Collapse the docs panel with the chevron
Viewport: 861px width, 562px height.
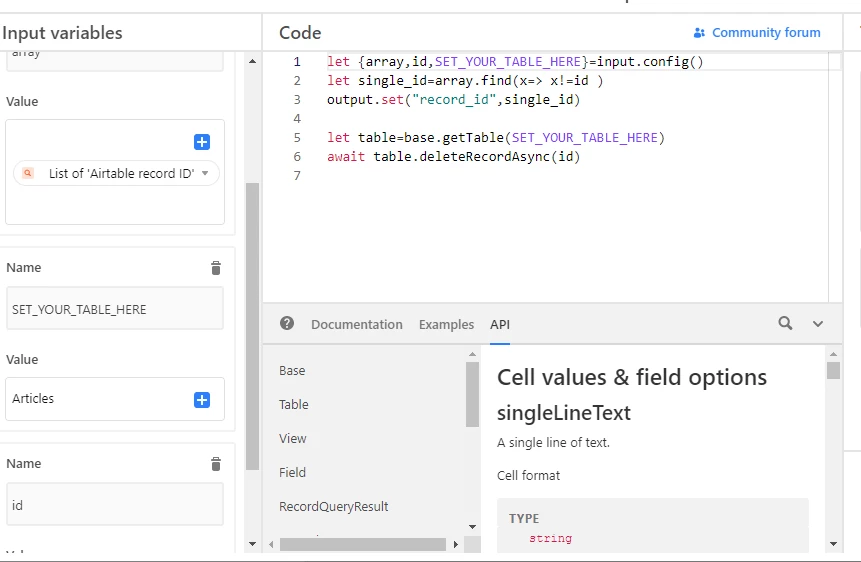pos(818,324)
